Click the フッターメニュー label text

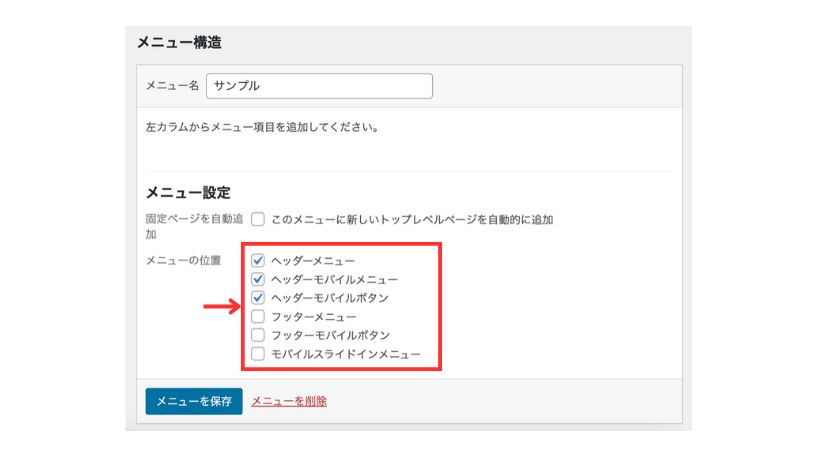point(314,317)
